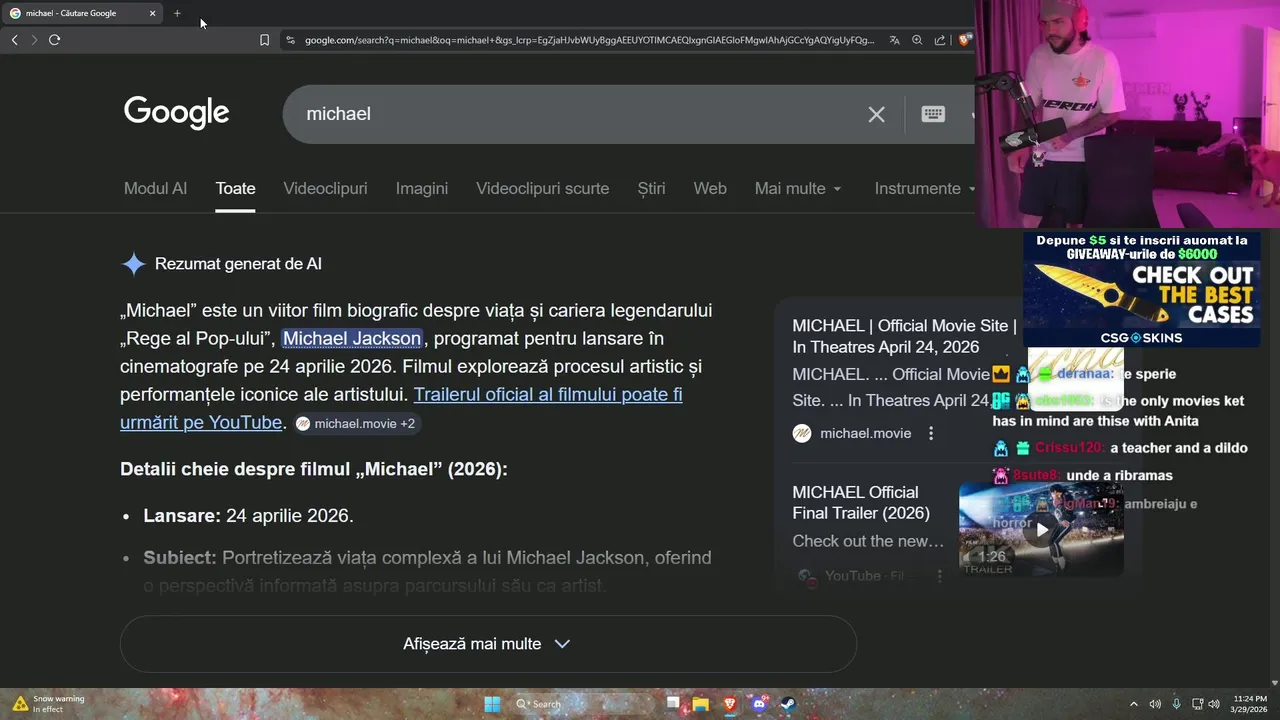This screenshot has height=720, width=1280.
Task: Switch to Videoclipuri tab
Action: (x=325, y=188)
